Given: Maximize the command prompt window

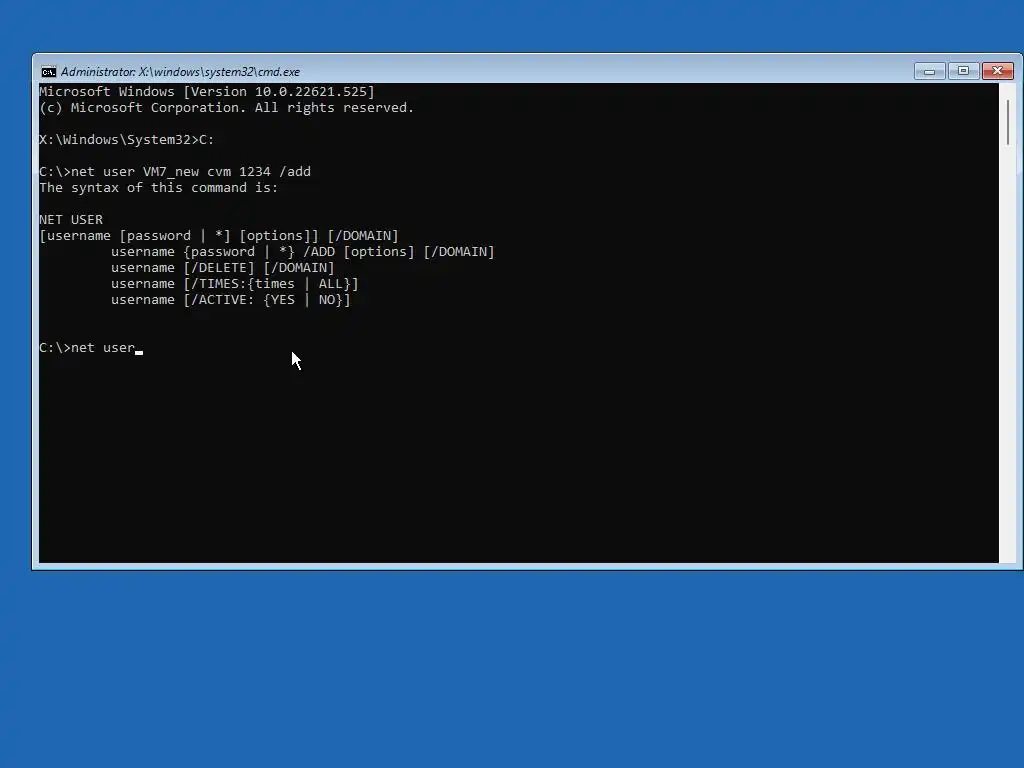Looking at the screenshot, I should 963,71.
